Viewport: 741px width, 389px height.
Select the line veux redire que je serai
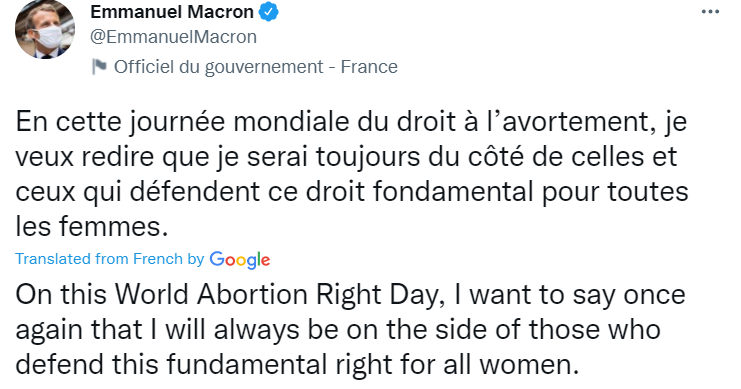(x=346, y=157)
